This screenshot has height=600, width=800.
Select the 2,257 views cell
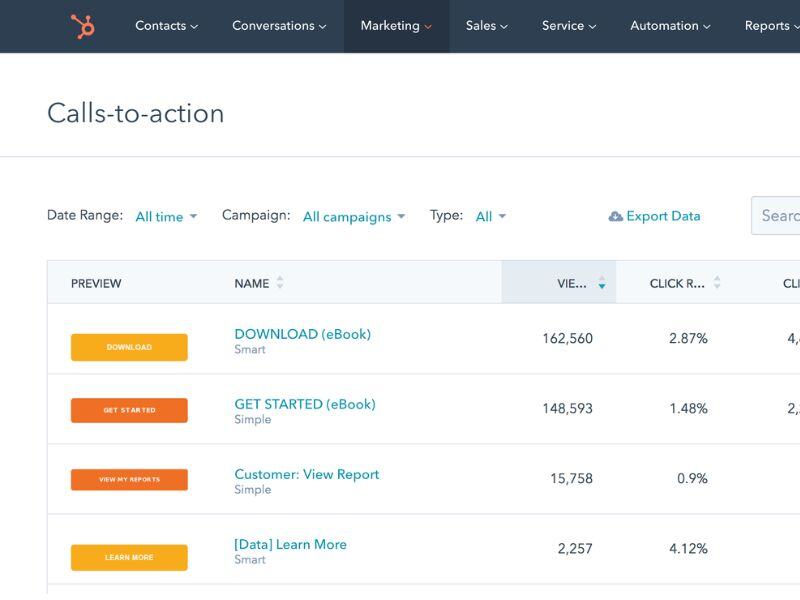(575, 548)
